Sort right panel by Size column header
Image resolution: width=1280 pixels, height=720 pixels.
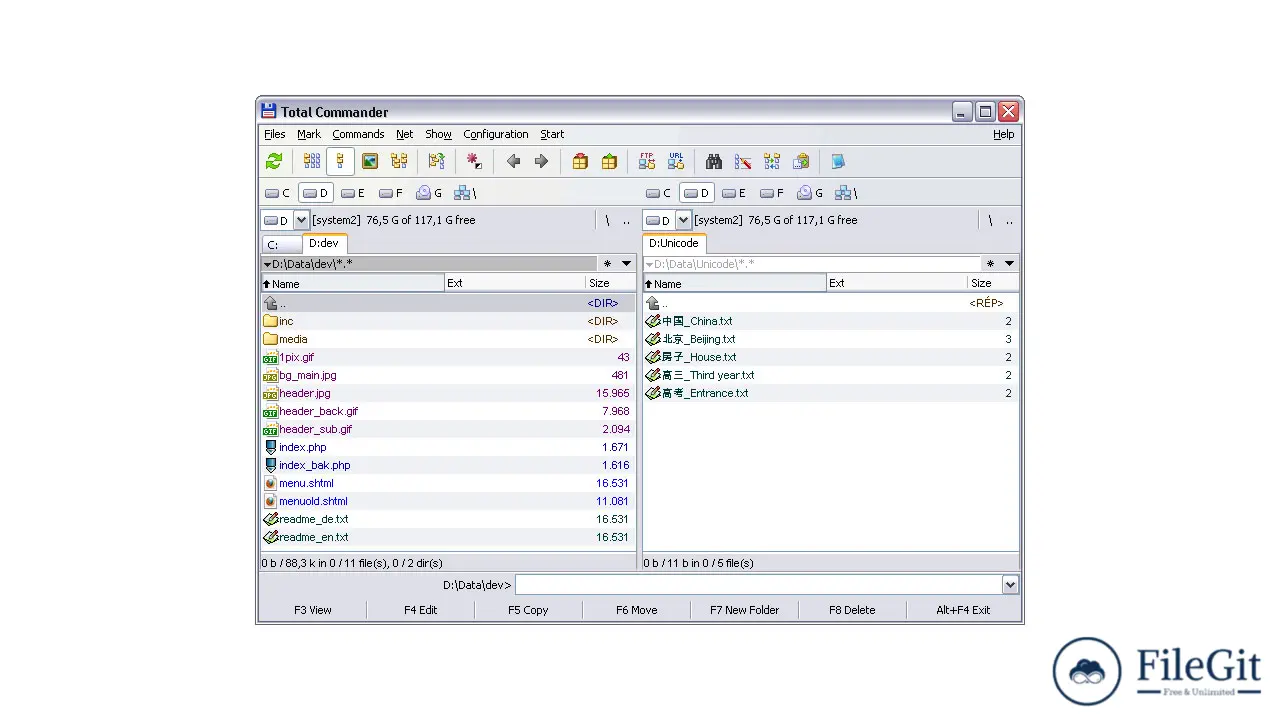[994, 283]
